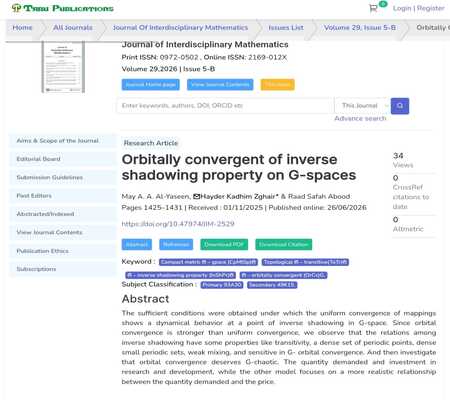Image resolution: width=450 pixels, height=400 pixels.
Task: Click the blue search magnifier button
Action: click(x=400, y=106)
